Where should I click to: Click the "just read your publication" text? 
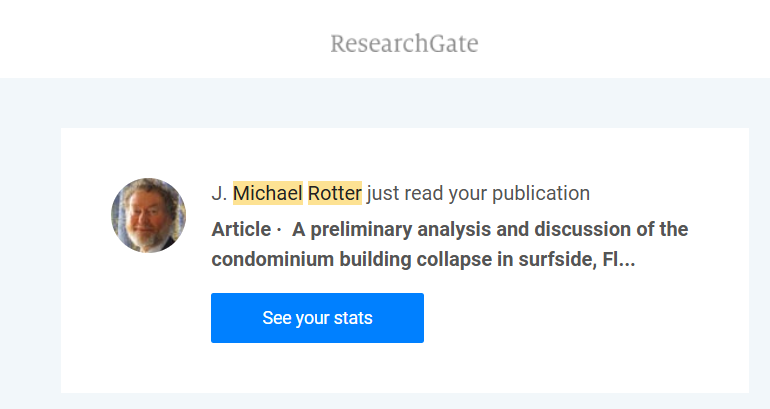478,193
